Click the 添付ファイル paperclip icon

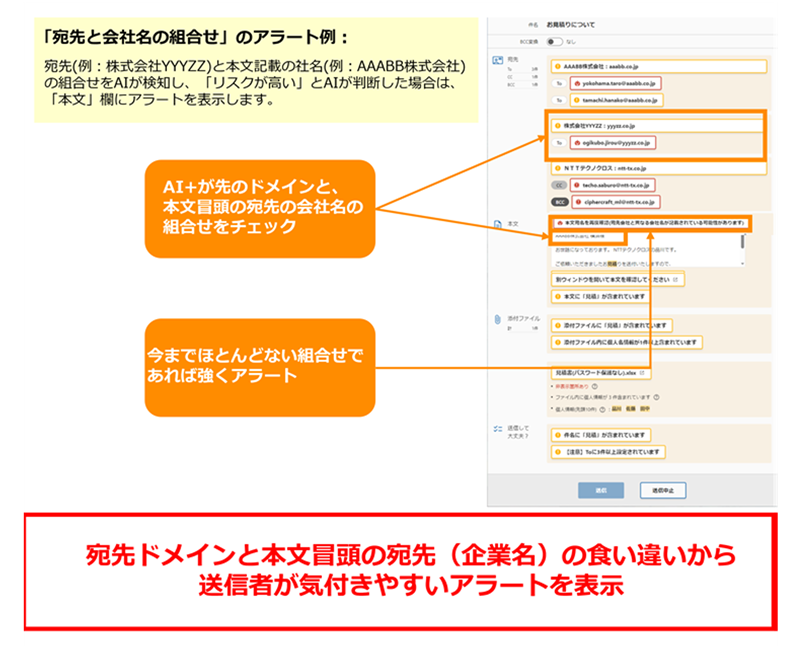click(497, 319)
